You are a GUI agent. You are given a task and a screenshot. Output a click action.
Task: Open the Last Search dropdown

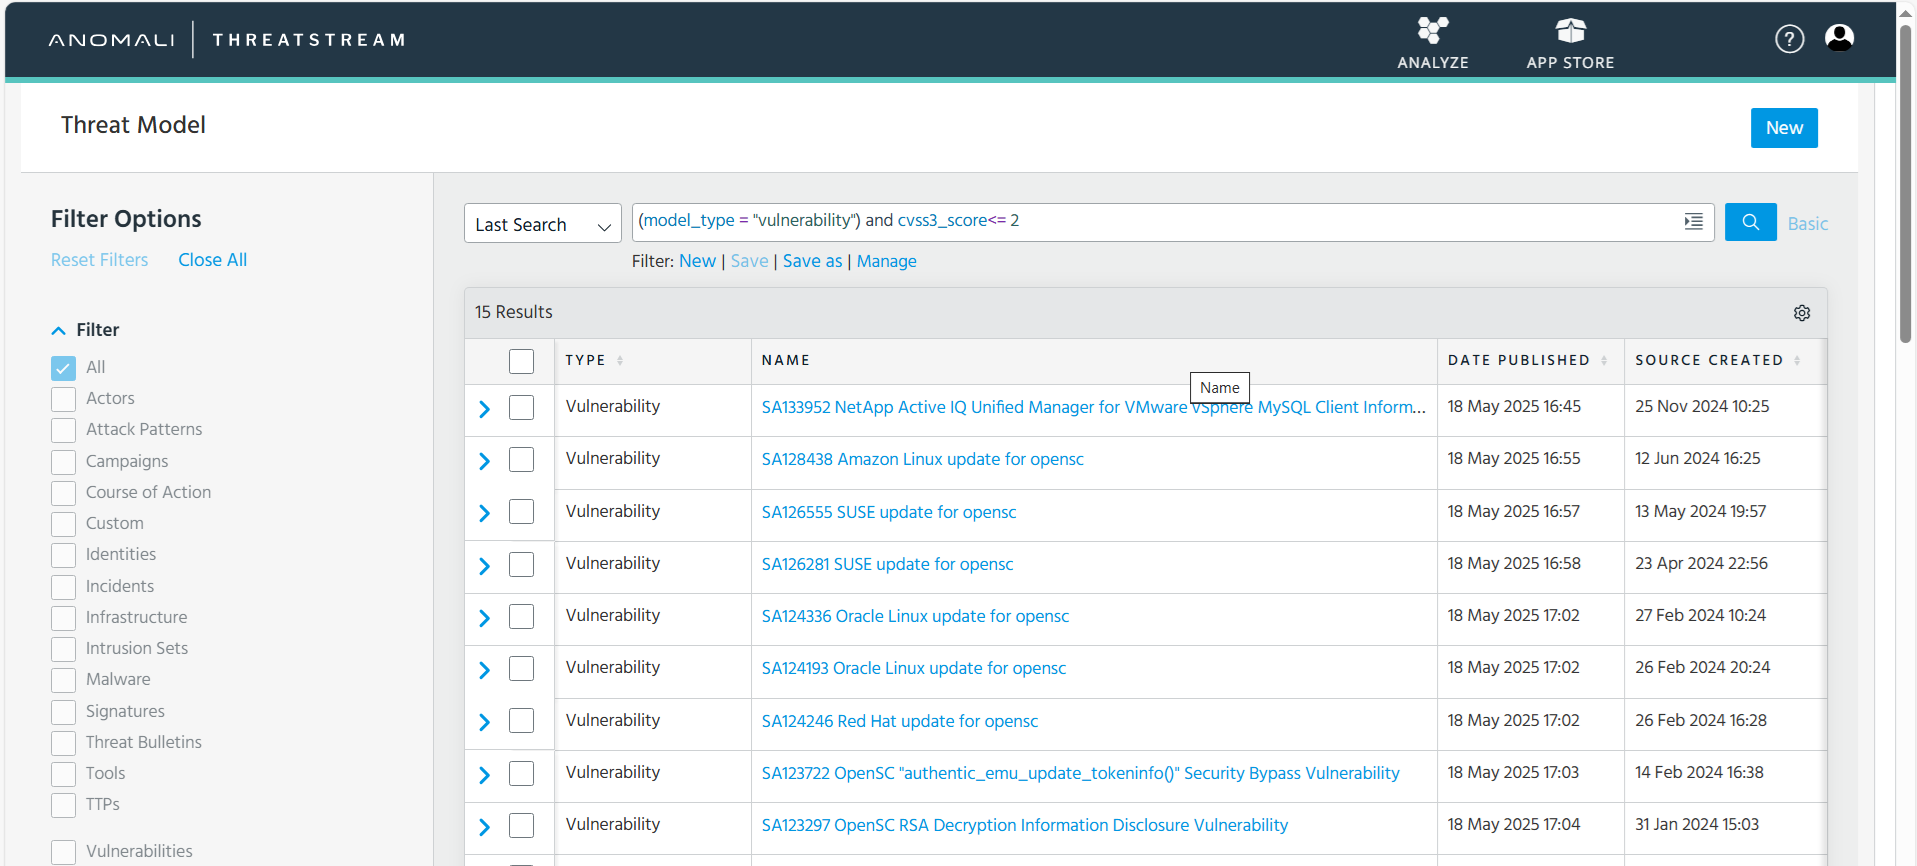(x=542, y=223)
